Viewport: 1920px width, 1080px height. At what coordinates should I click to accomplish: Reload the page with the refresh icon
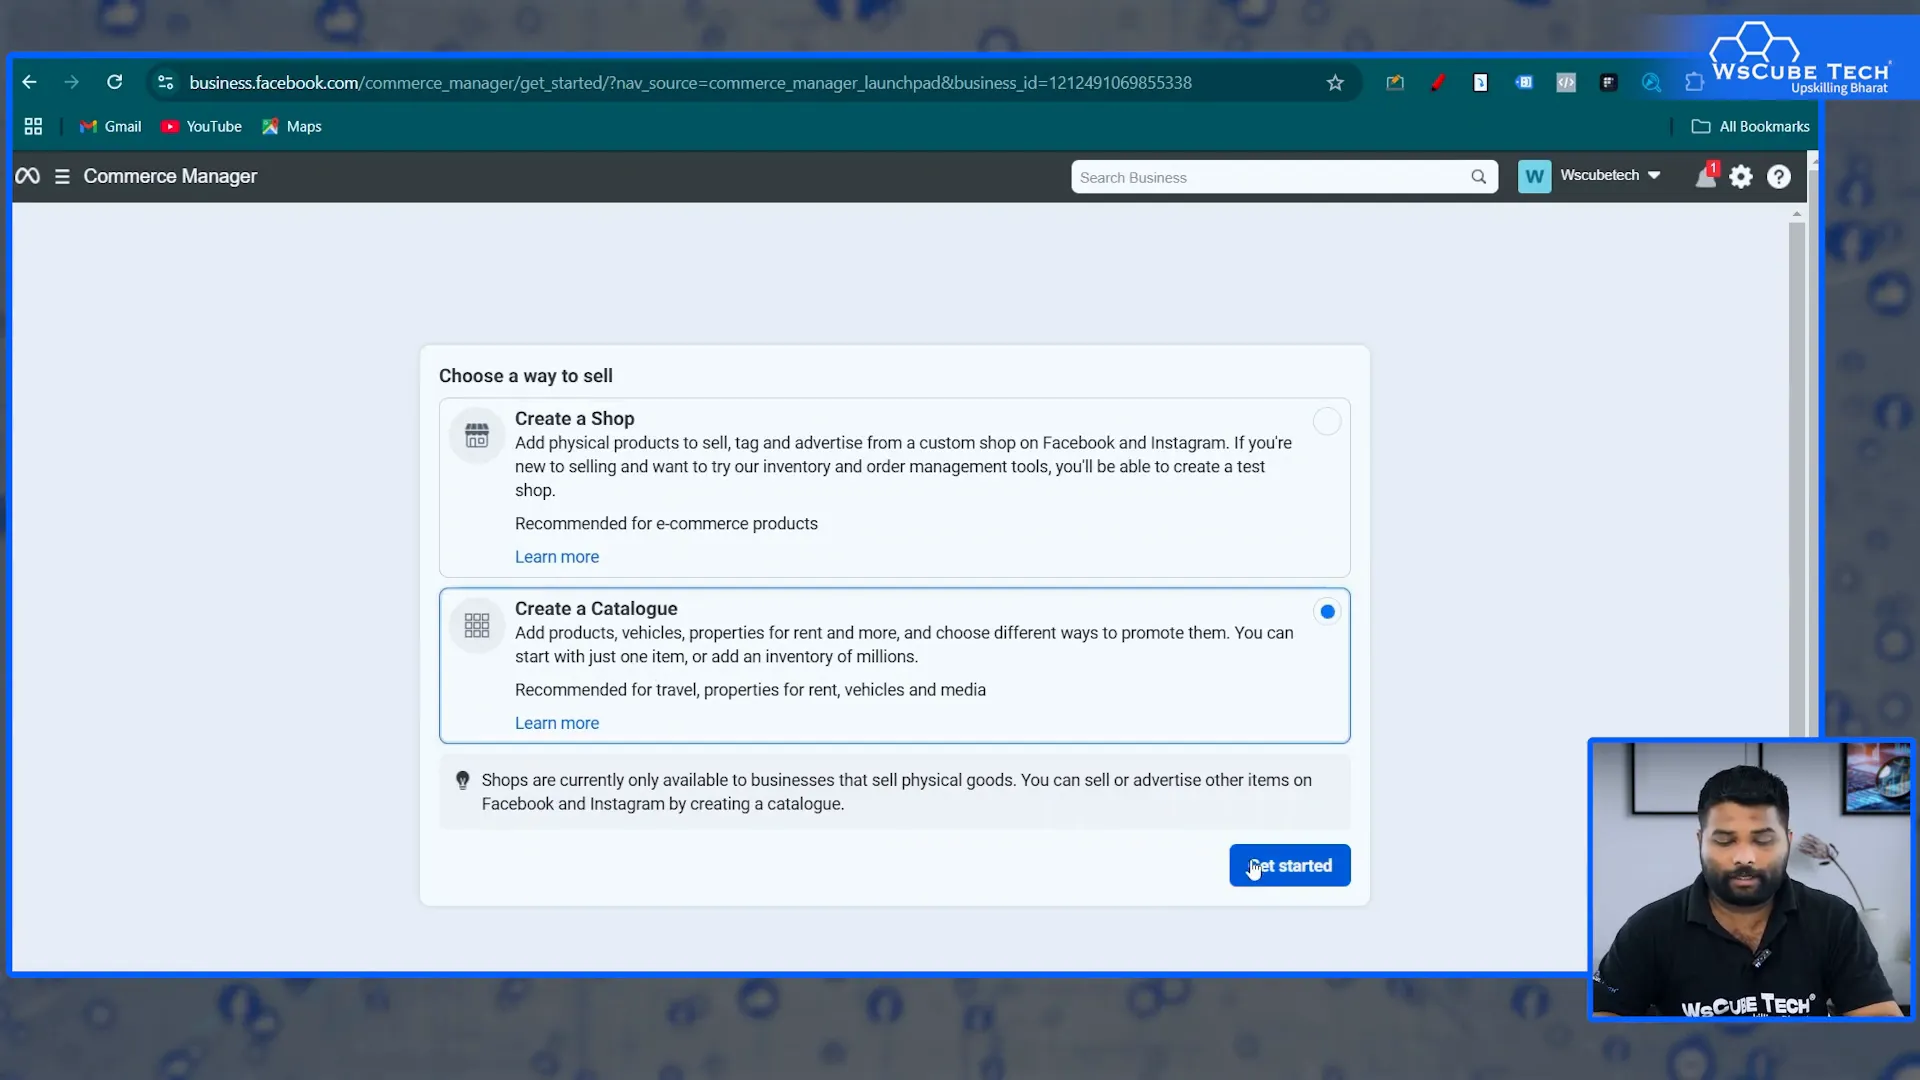pos(114,82)
